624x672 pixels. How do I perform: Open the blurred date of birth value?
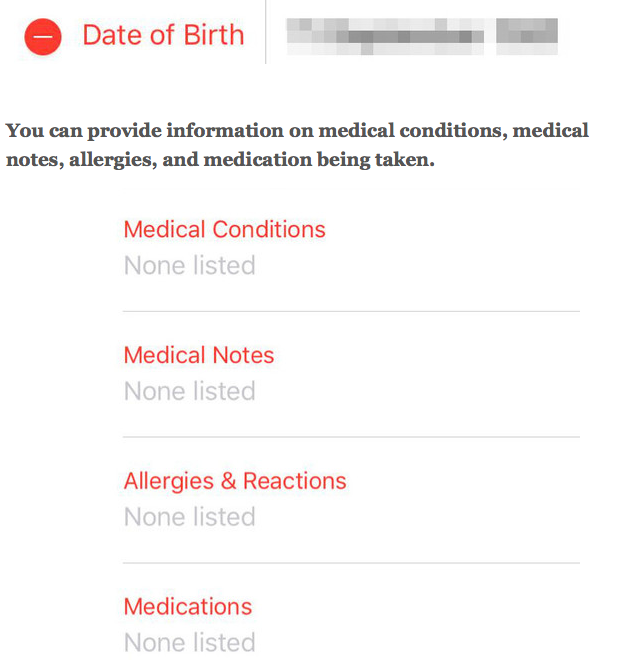click(x=422, y=36)
